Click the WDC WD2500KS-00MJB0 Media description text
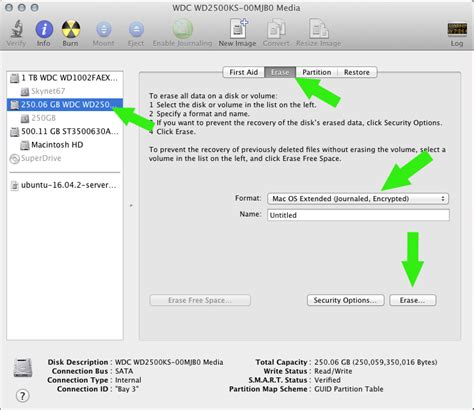This screenshot has height=410, width=474. [x=169, y=362]
